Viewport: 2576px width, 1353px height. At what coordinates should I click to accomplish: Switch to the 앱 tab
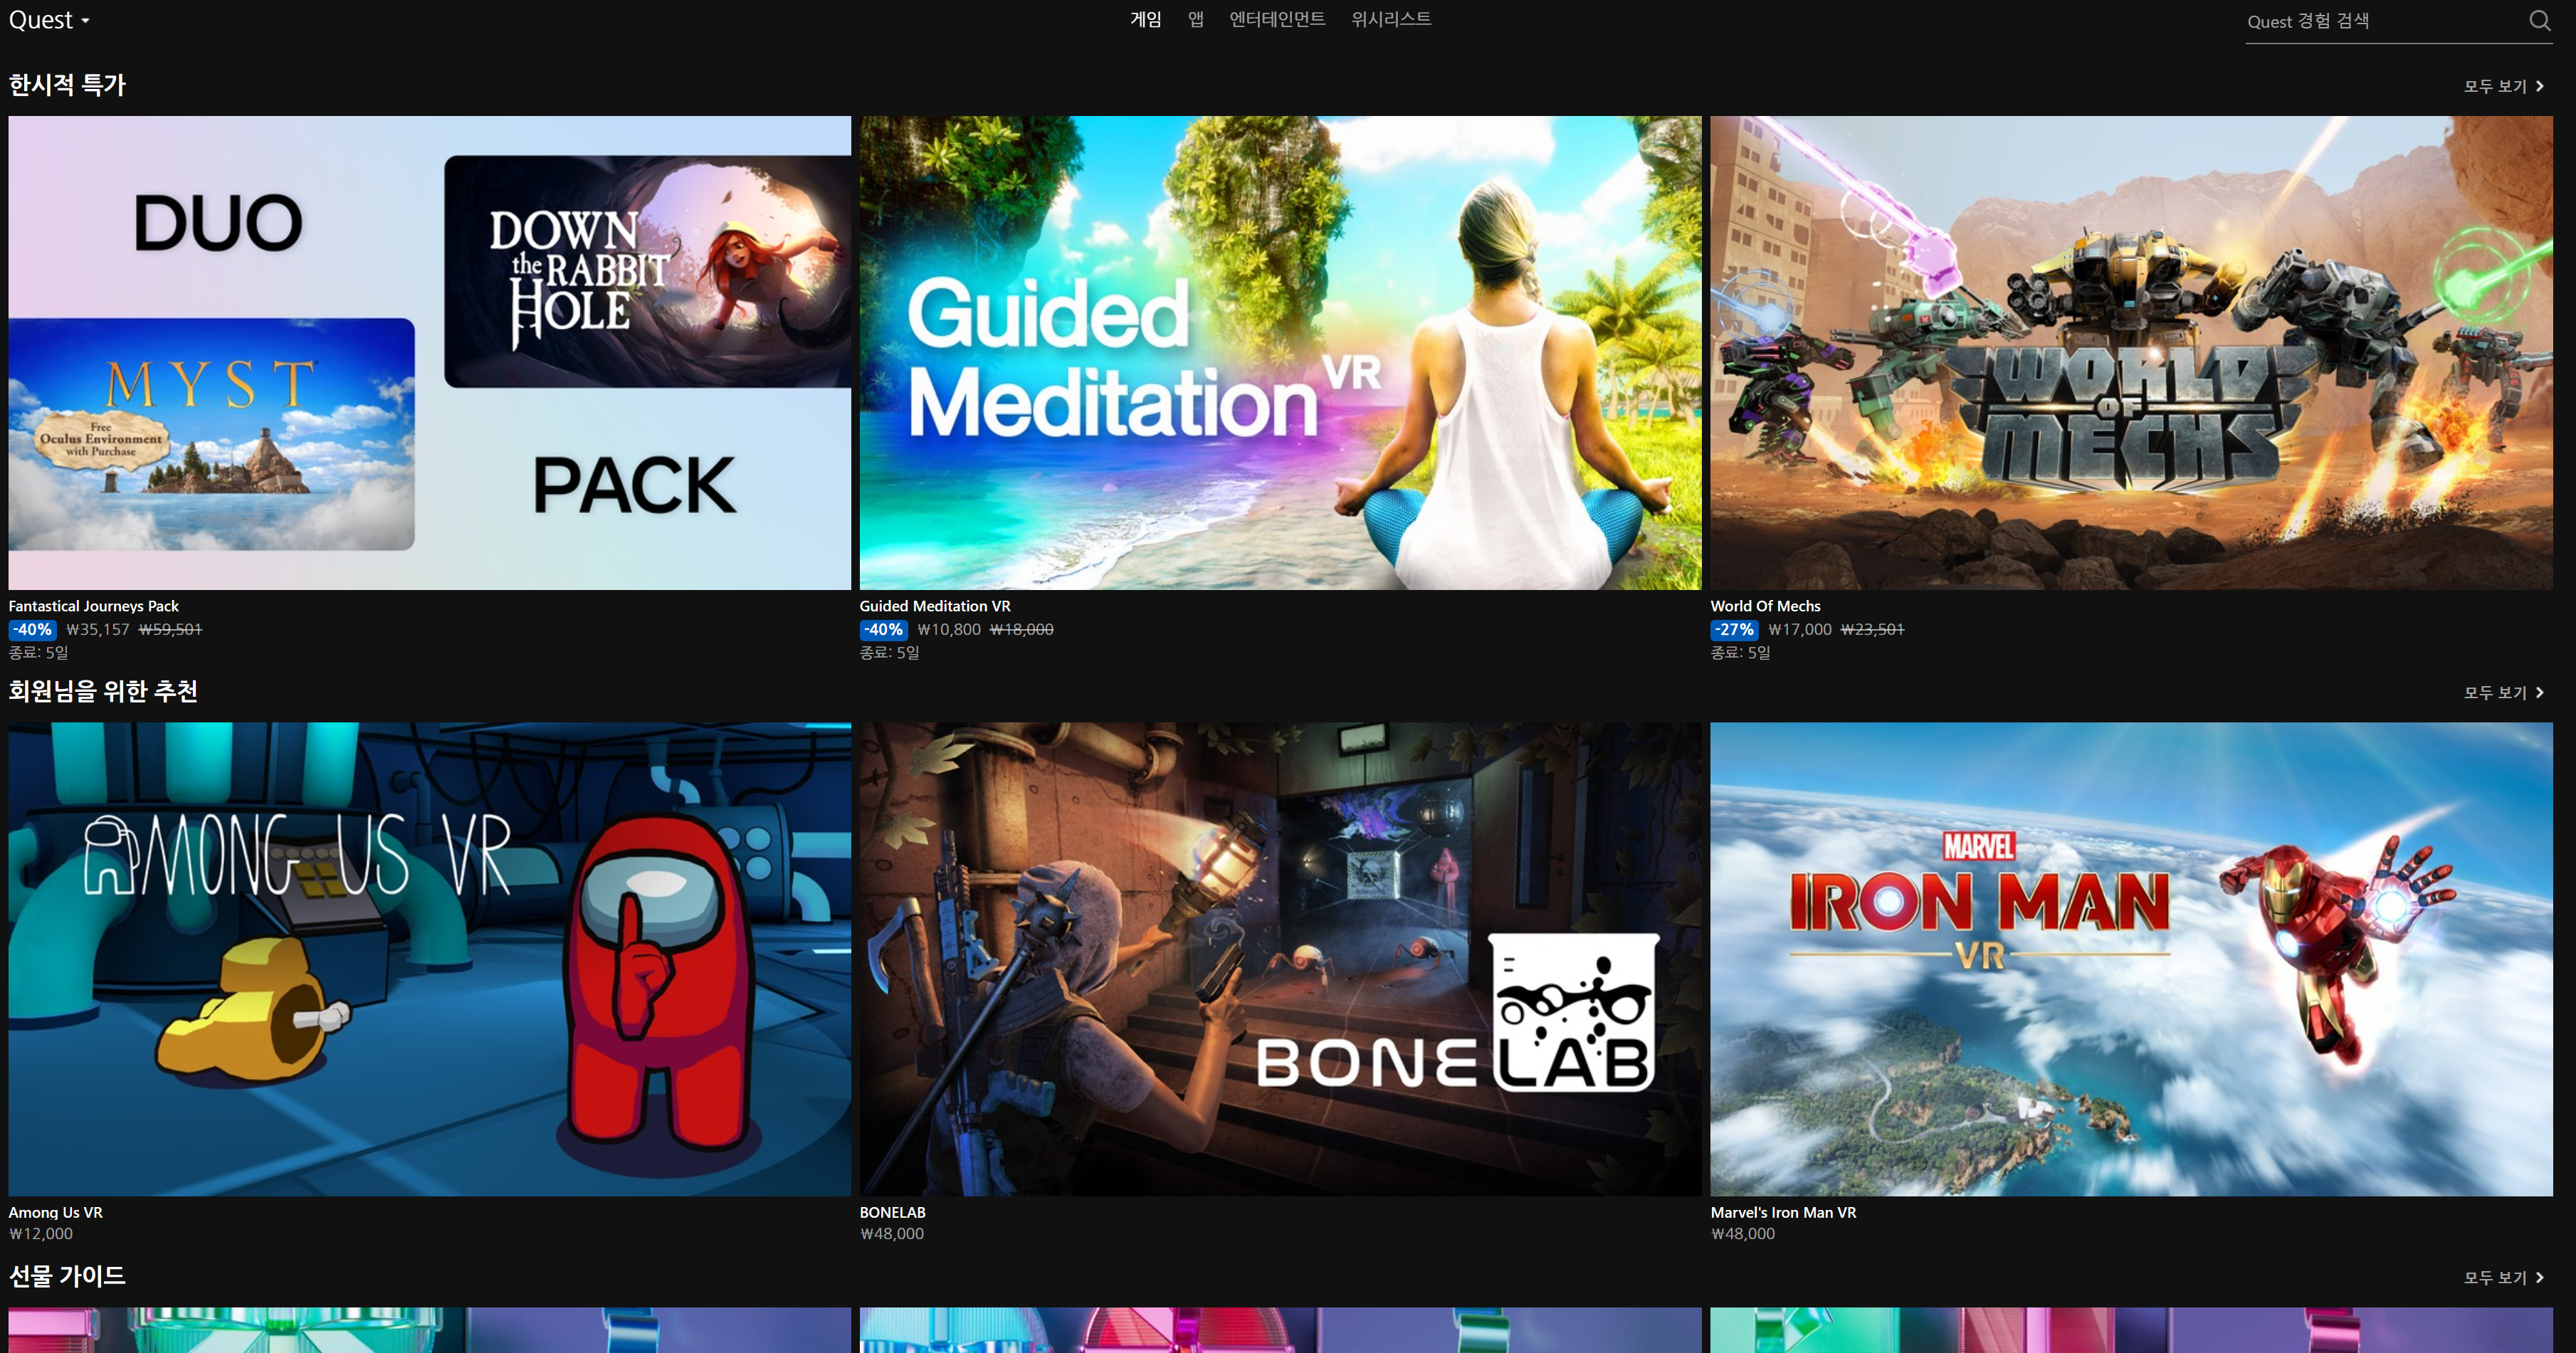tap(1195, 19)
